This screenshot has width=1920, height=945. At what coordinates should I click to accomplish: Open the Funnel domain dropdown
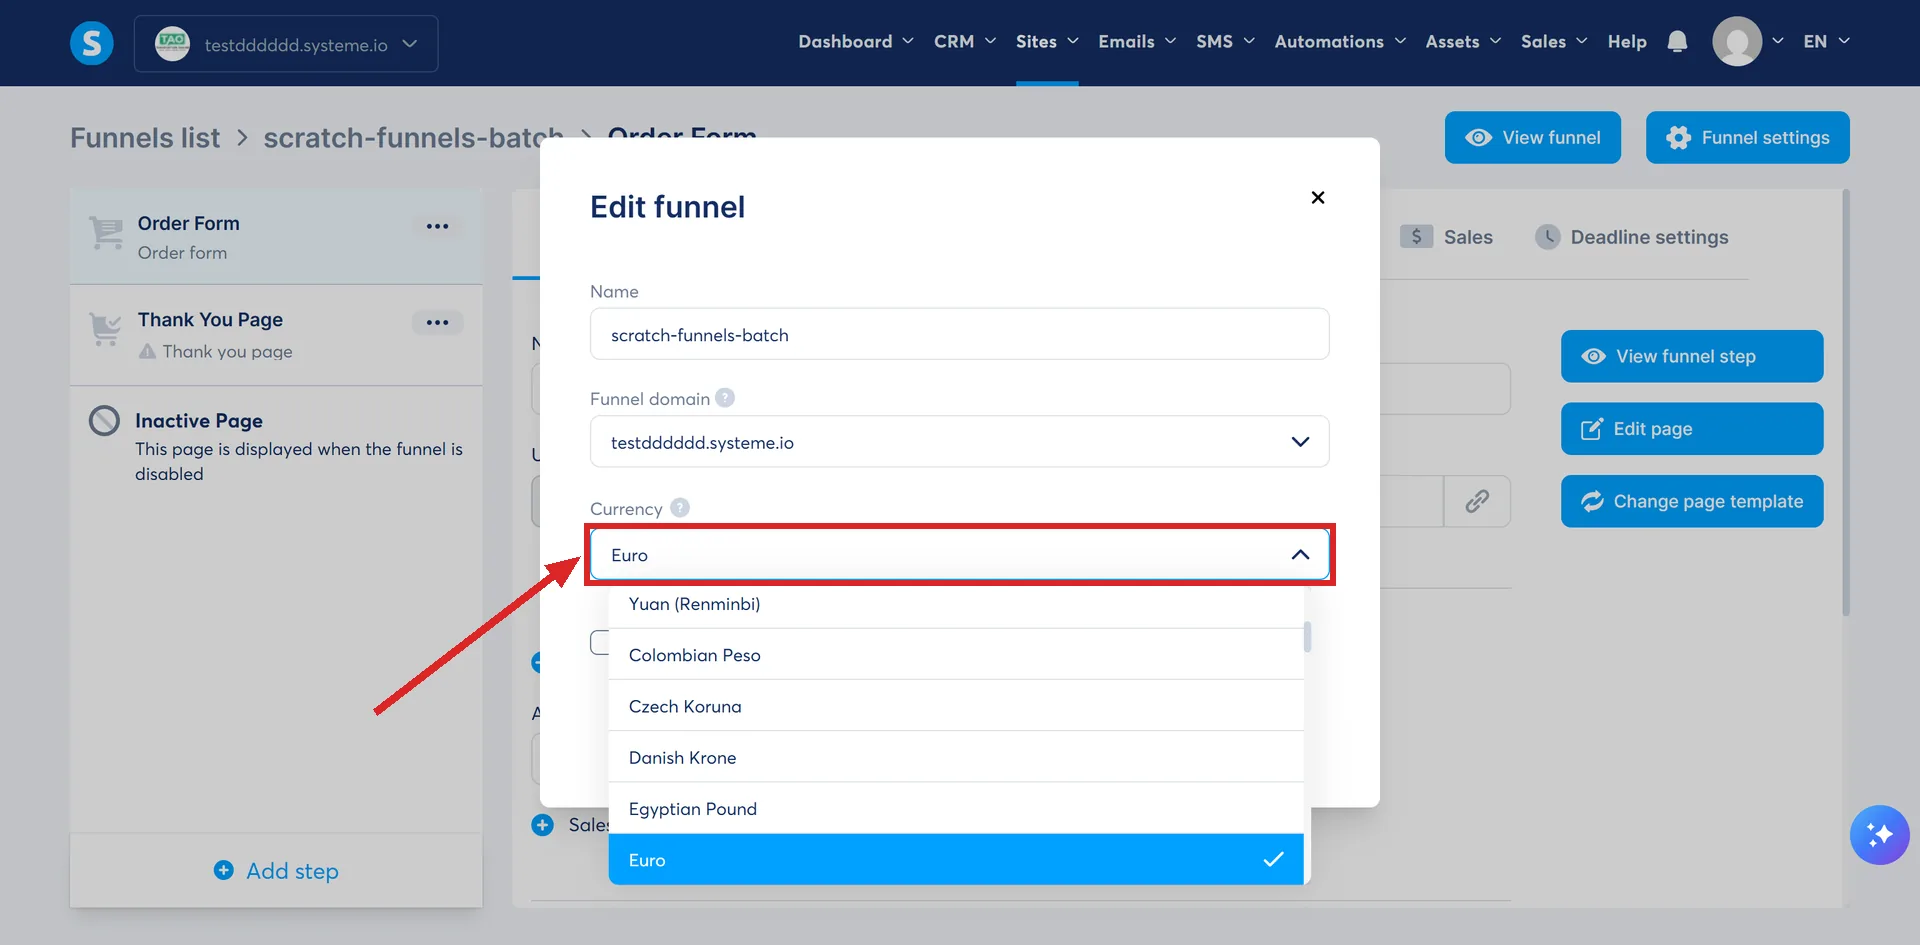959,441
